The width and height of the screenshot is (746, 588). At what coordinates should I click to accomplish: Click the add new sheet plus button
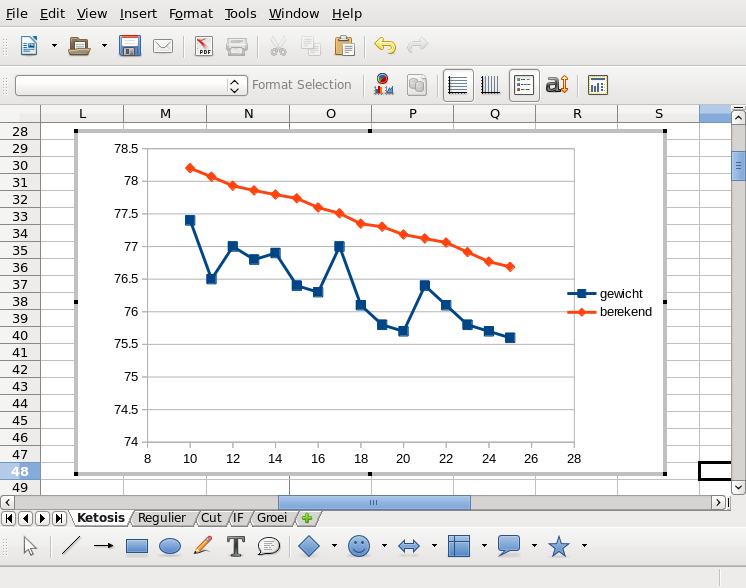tap(307, 518)
